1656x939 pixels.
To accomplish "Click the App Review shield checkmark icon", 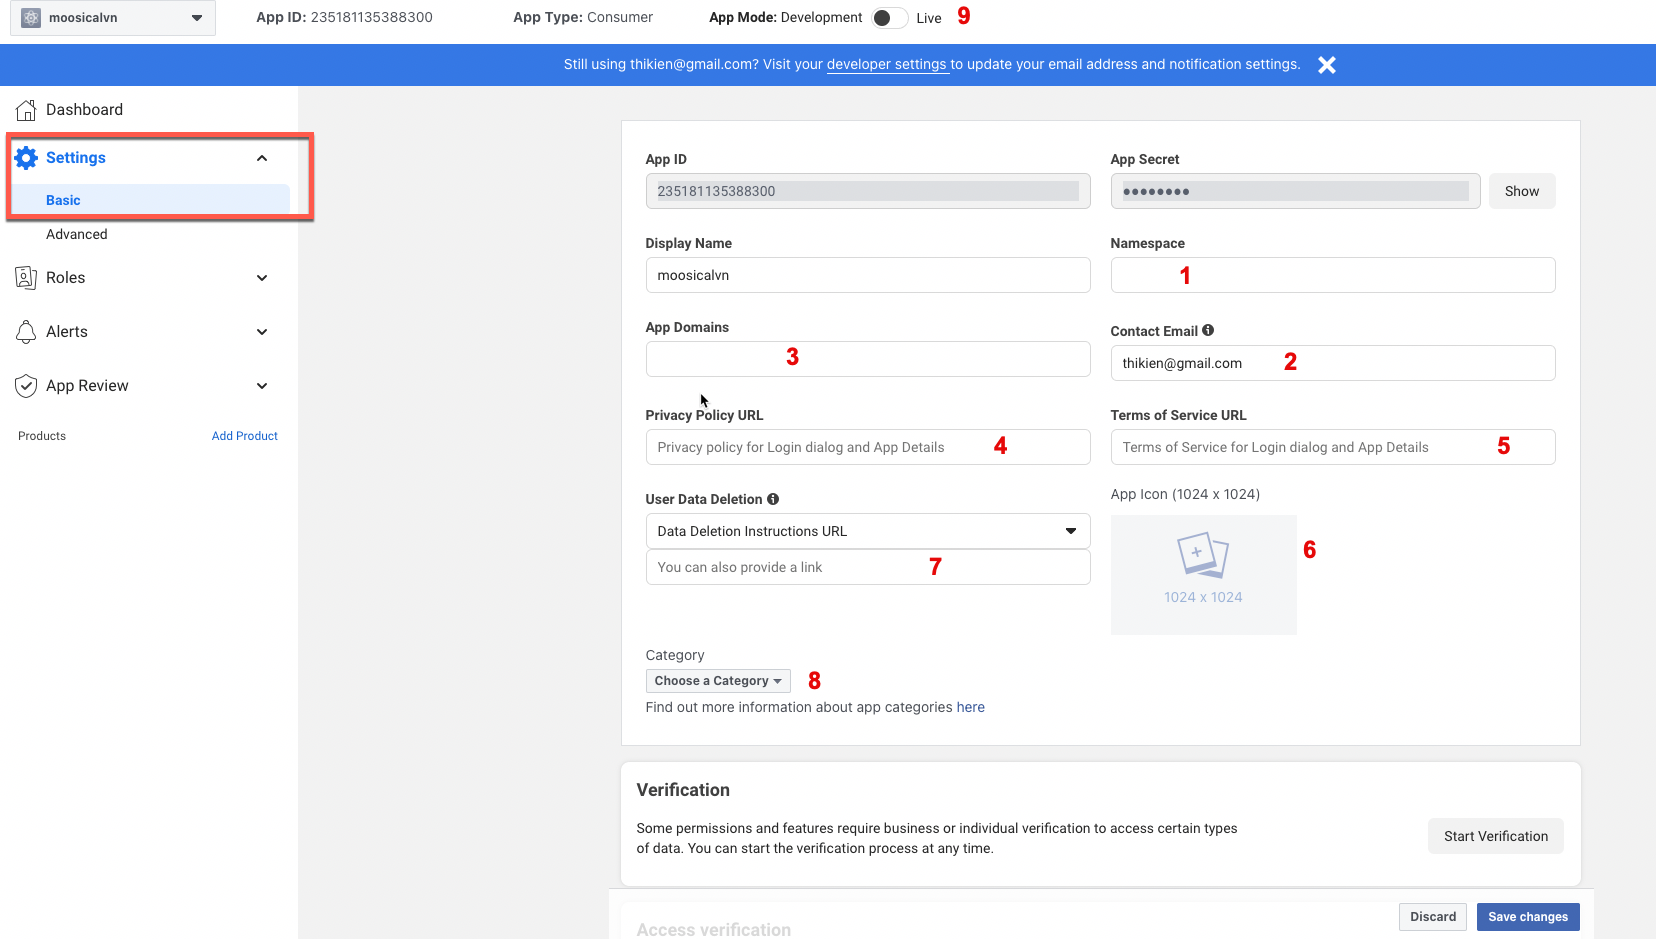I will click(26, 386).
